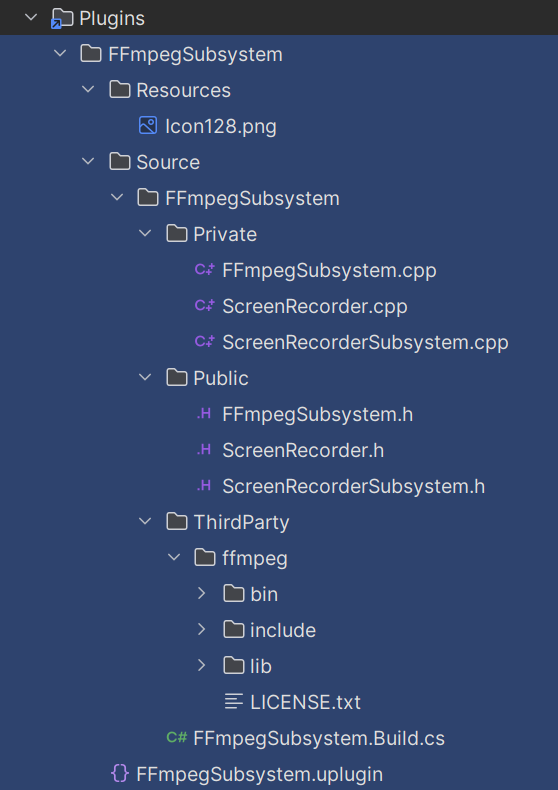
Task: Click the Private folder icon
Action: click(x=177, y=234)
